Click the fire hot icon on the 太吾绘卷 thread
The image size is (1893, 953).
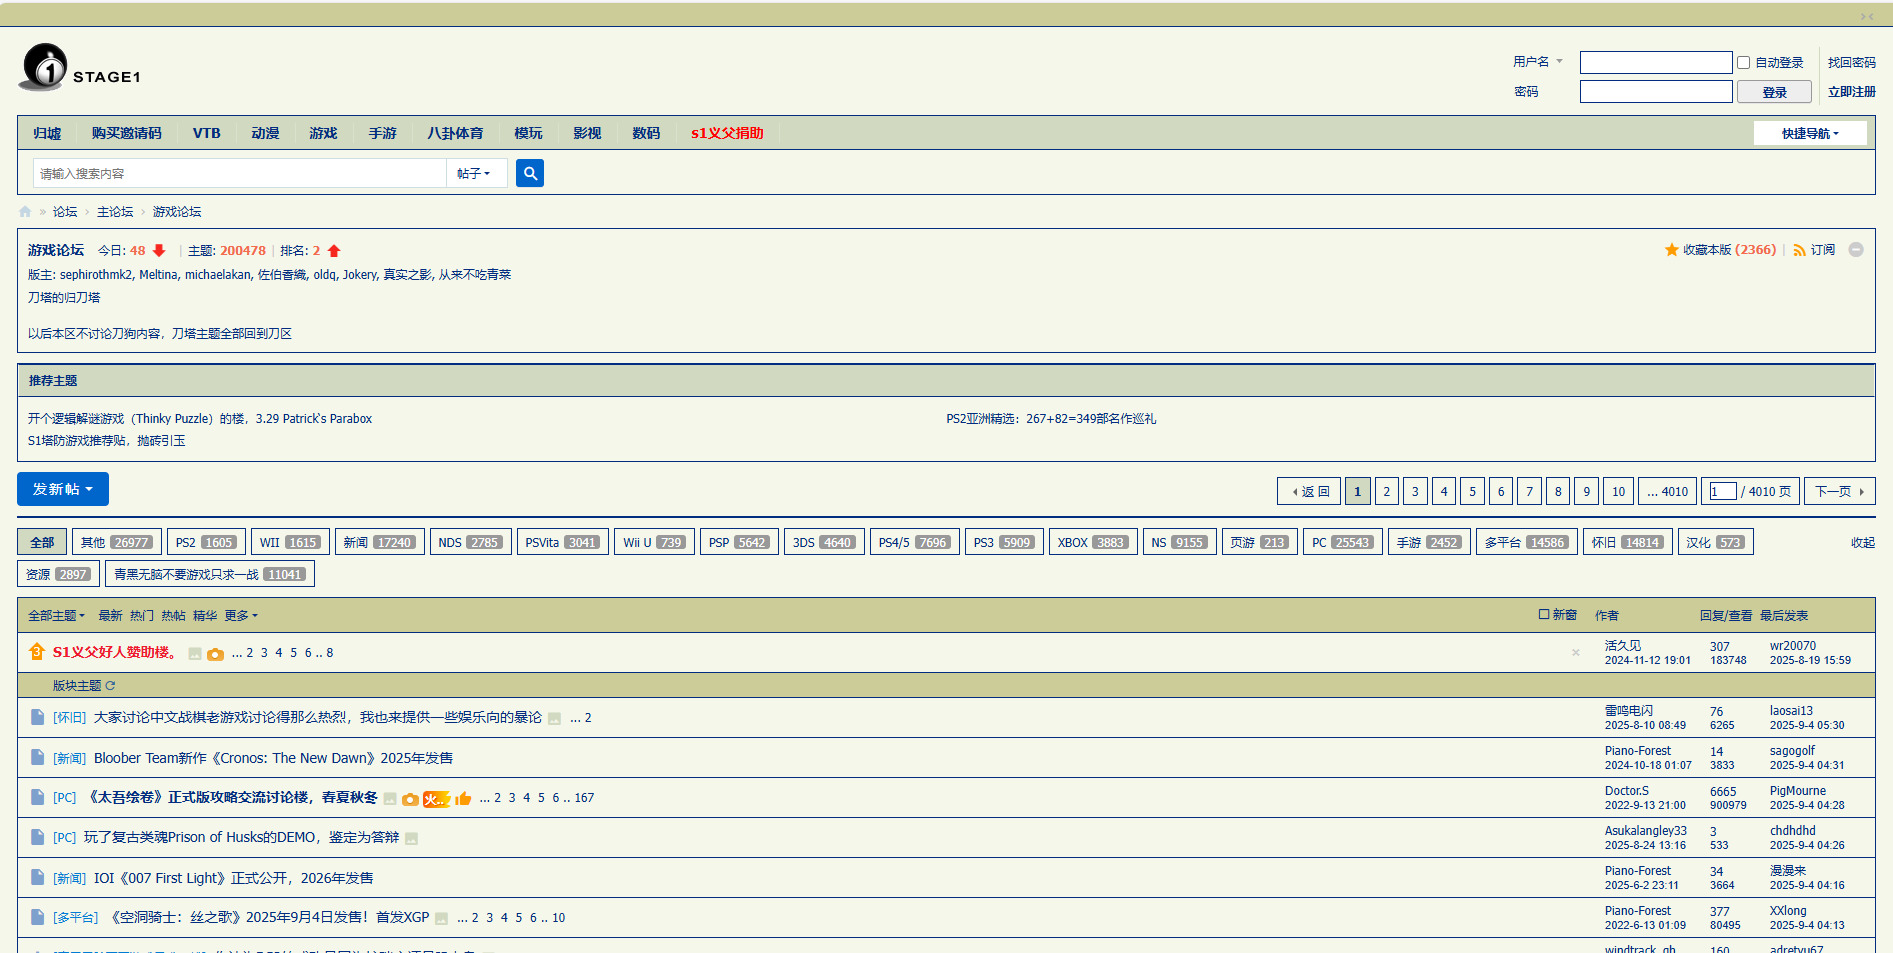tap(437, 798)
